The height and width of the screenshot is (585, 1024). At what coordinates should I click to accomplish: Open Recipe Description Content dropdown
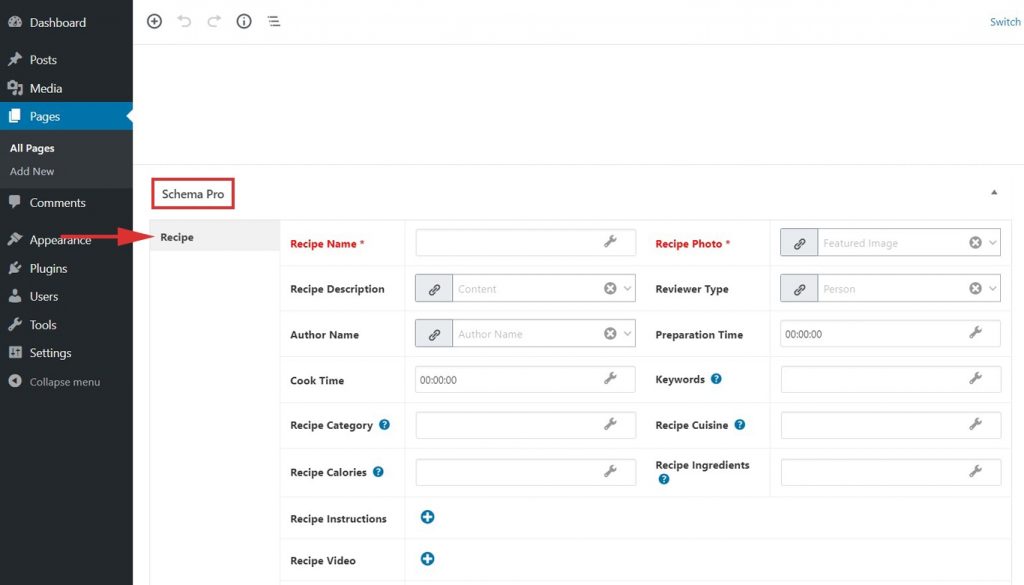point(627,289)
